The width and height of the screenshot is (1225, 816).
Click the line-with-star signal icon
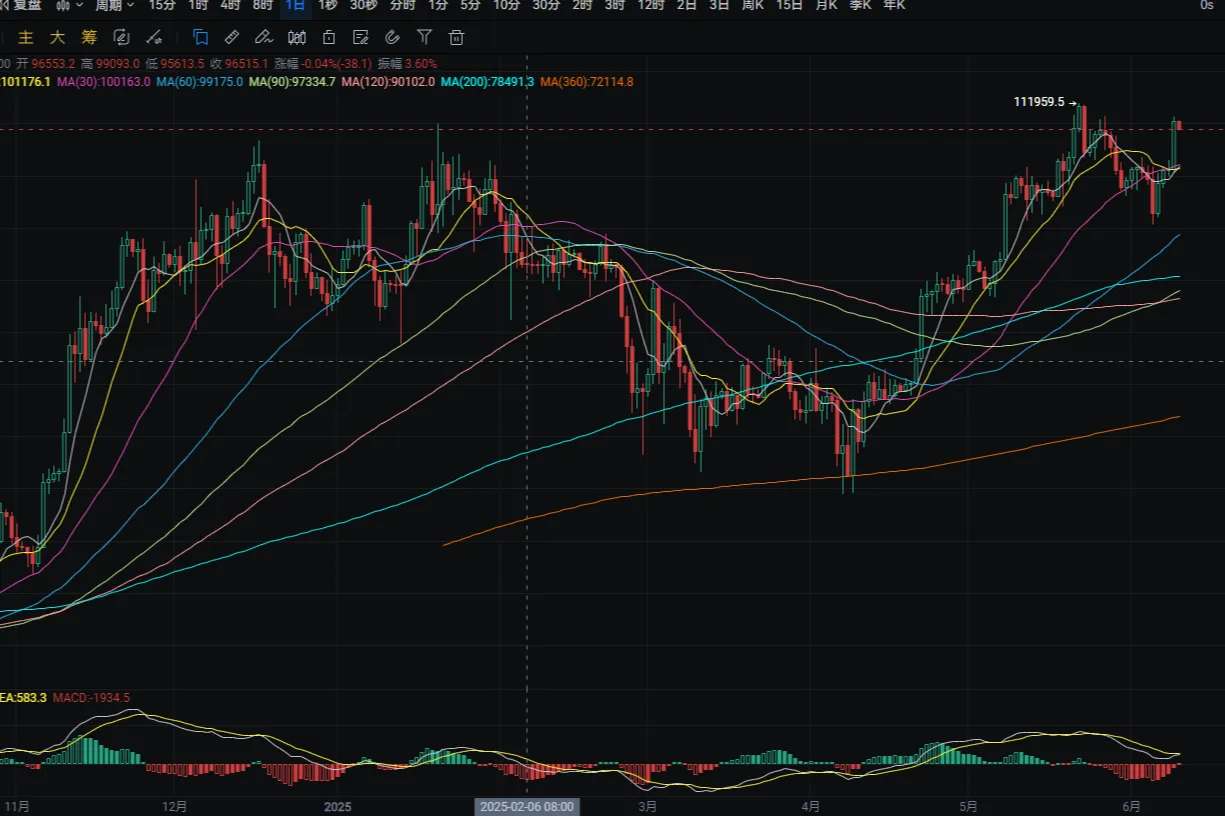153,37
